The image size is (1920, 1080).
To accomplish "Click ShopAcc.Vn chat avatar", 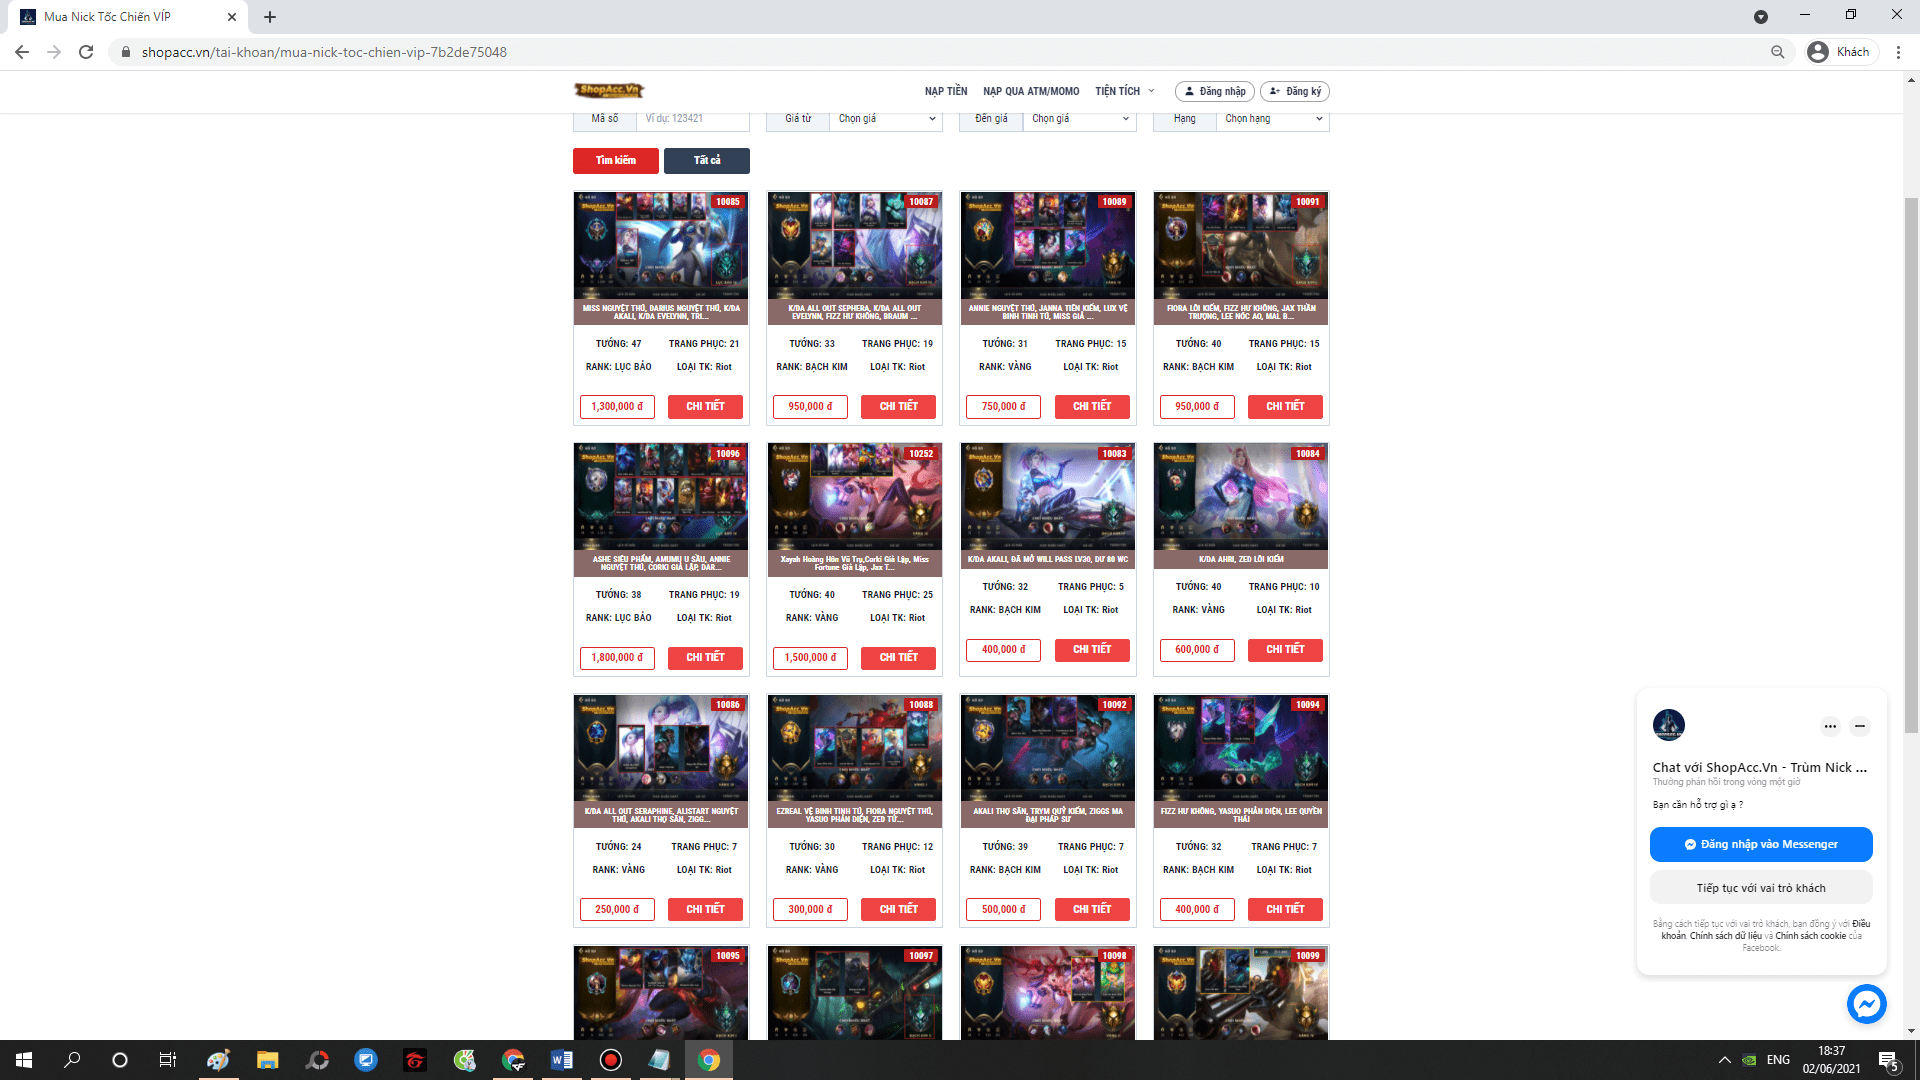I will [x=1669, y=725].
